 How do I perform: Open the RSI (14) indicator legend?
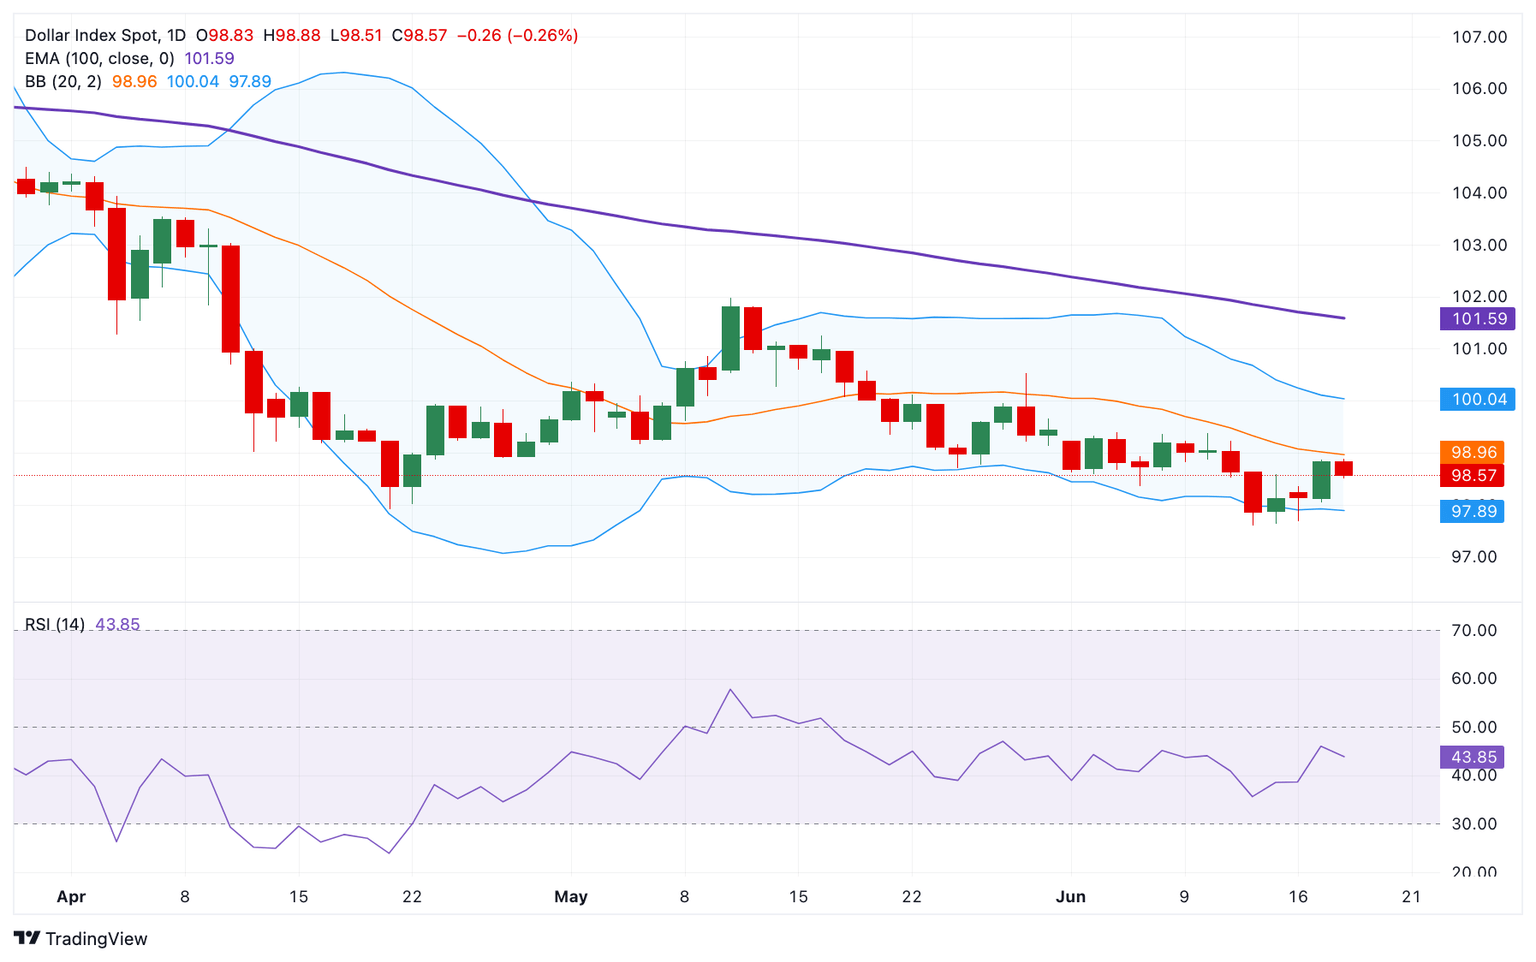tap(55, 624)
